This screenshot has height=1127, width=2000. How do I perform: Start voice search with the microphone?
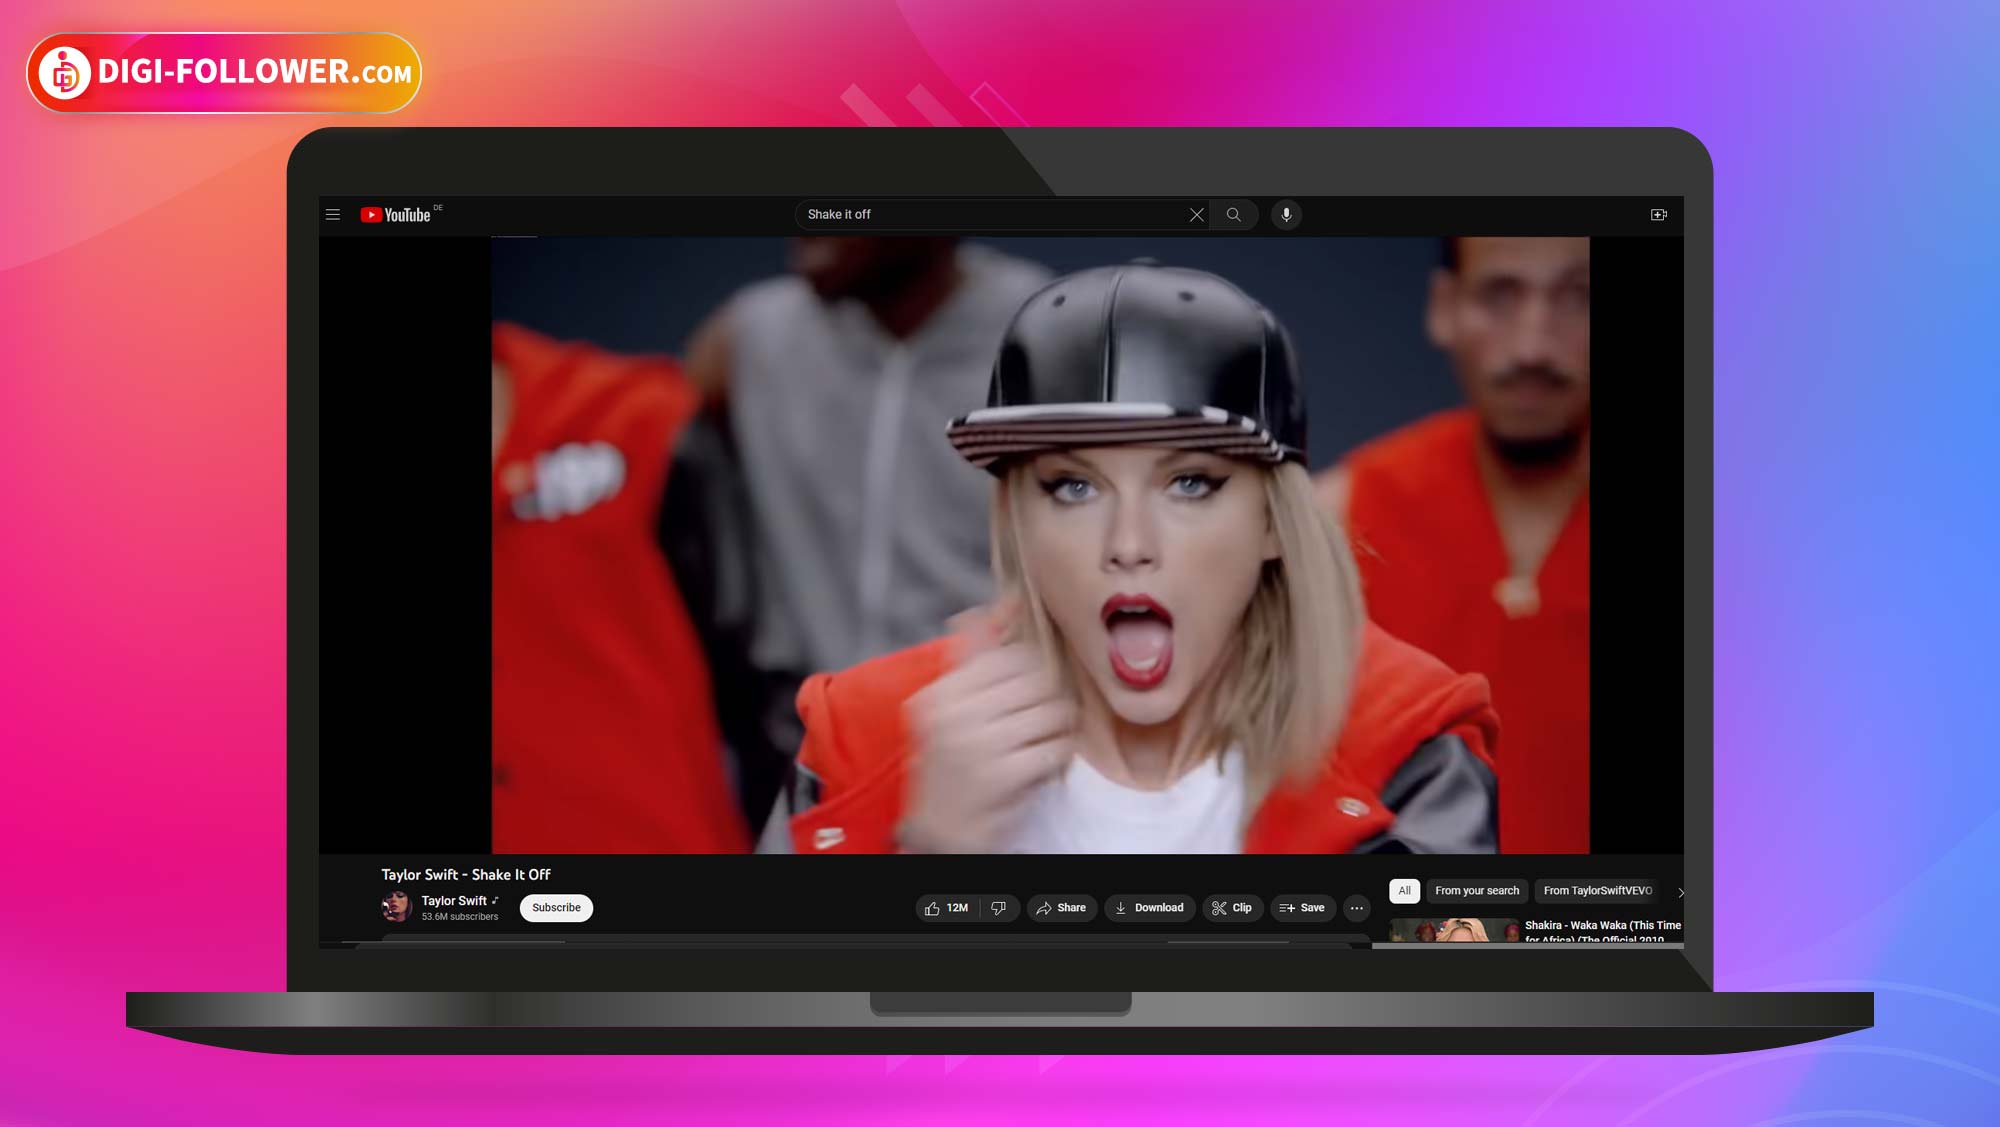(1287, 215)
